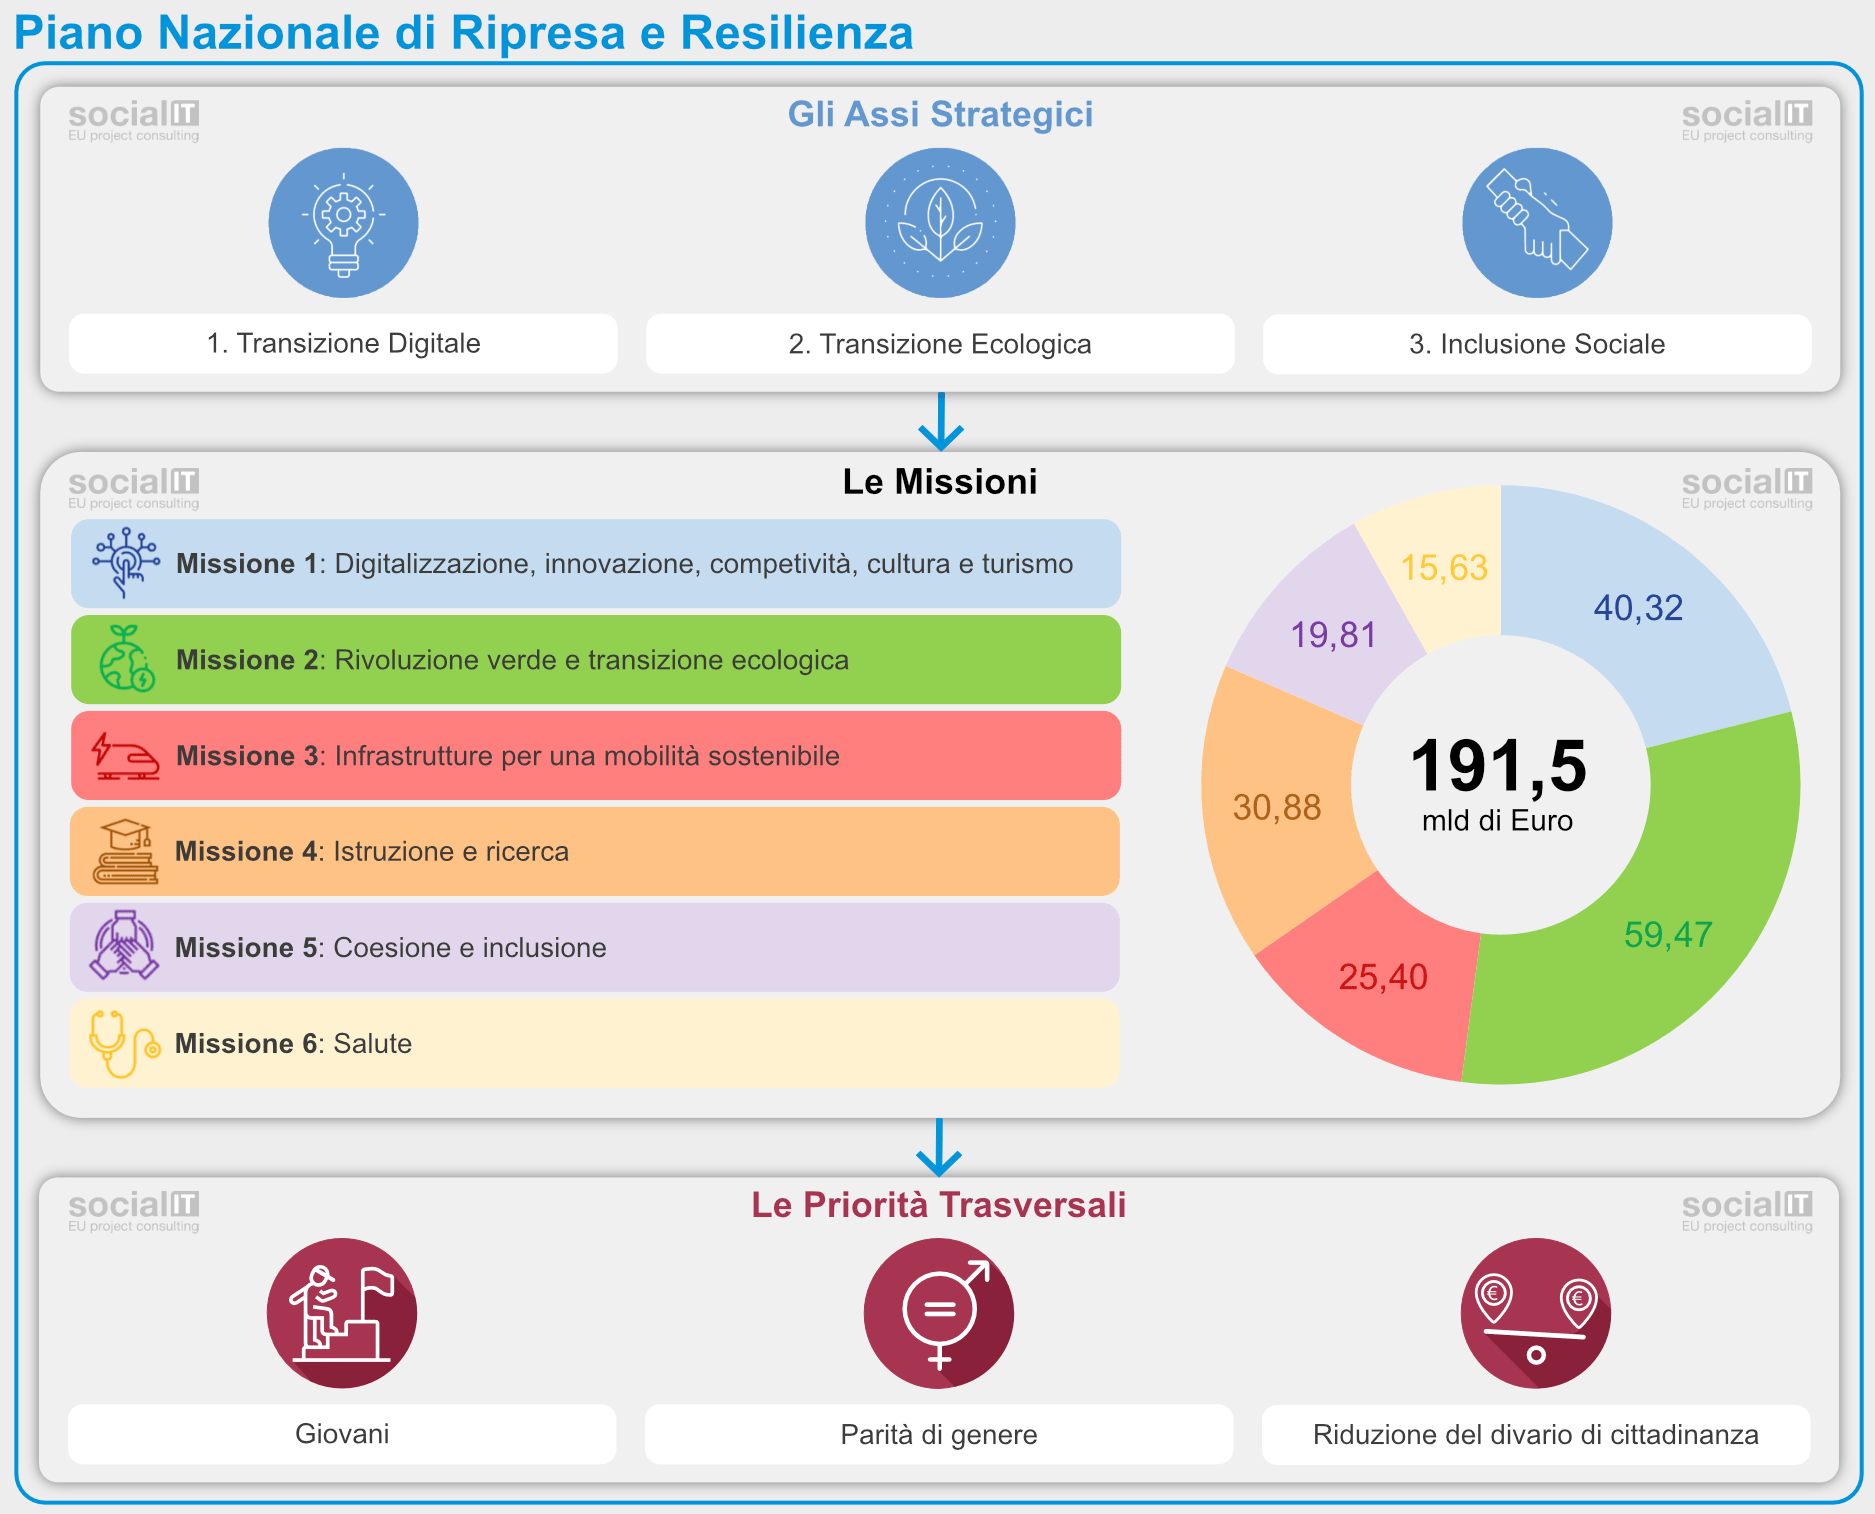Click the orange 30,88 donut segment
Viewport: 1875px width, 1514px height.
[1277, 807]
